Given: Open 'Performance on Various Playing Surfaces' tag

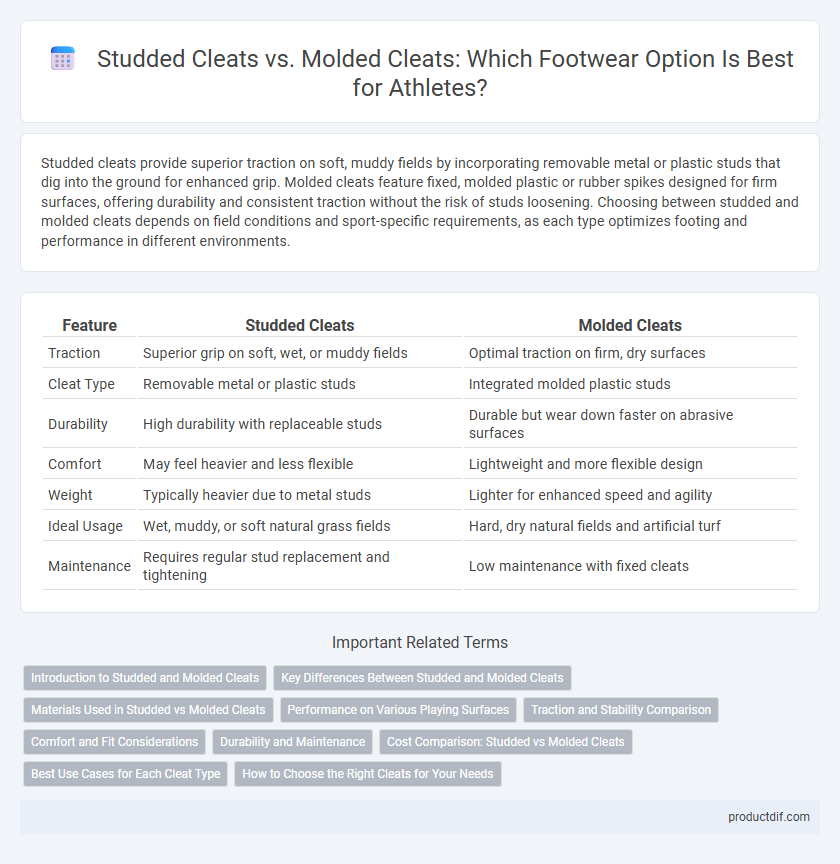Looking at the screenshot, I should point(398,710).
